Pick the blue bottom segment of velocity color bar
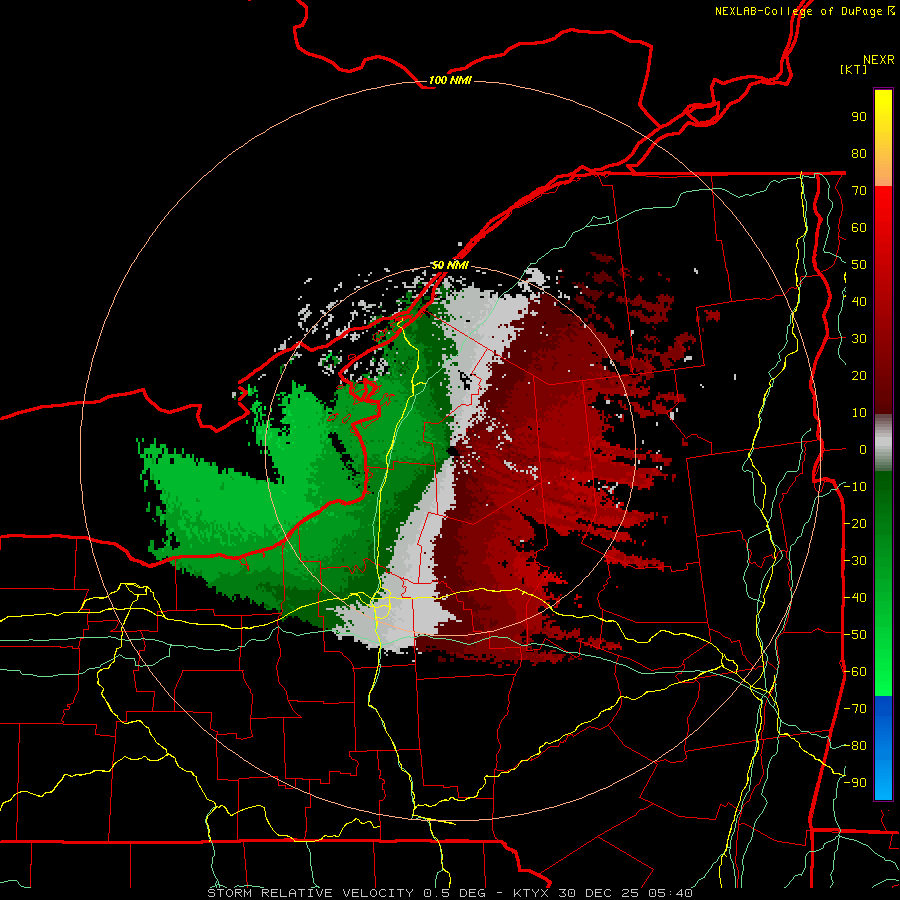This screenshot has width=900, height=900. [x=883, y=747]
